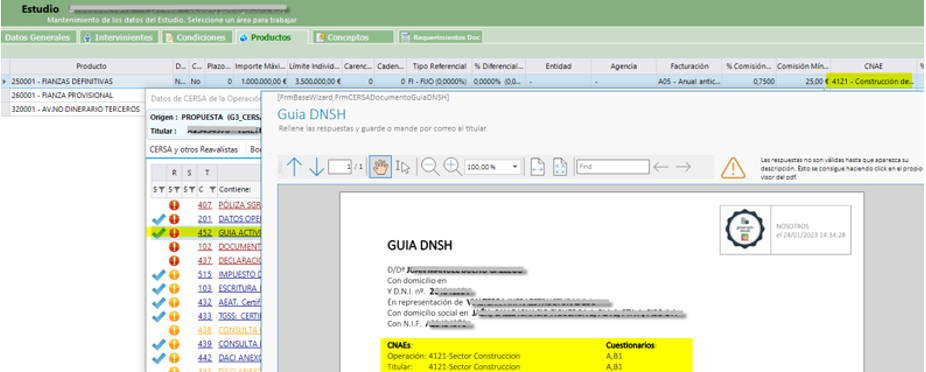Image resolution: width=926 pixels, height=372 pixels.
Task: Select the CERSA y otros Reavalistas tab
Action: click(x=194, y=150)
